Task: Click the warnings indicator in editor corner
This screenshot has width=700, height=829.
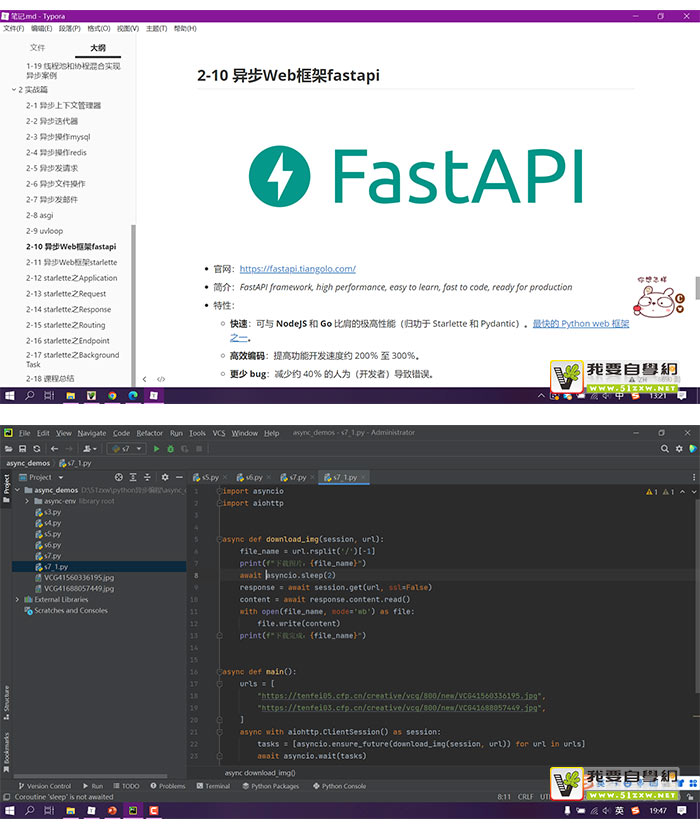Action: point(660,492)
